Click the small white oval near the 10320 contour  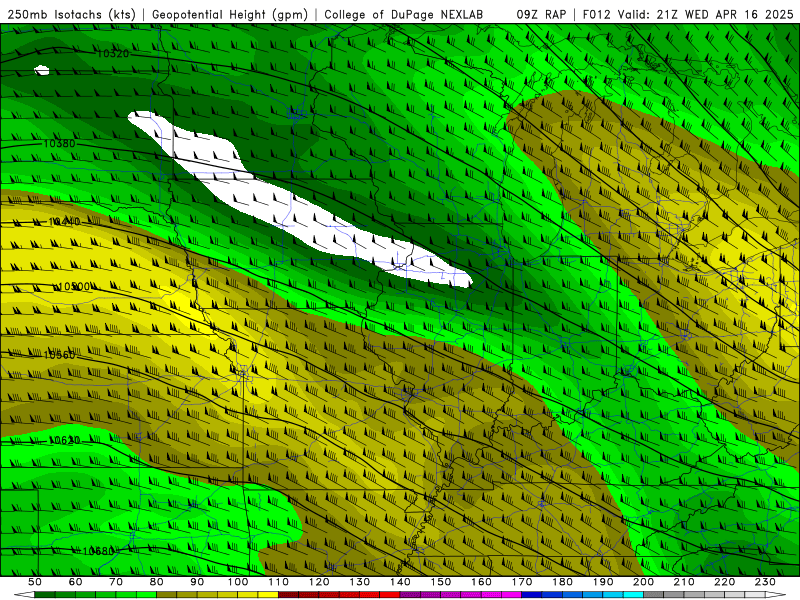(x=42, y=70)
